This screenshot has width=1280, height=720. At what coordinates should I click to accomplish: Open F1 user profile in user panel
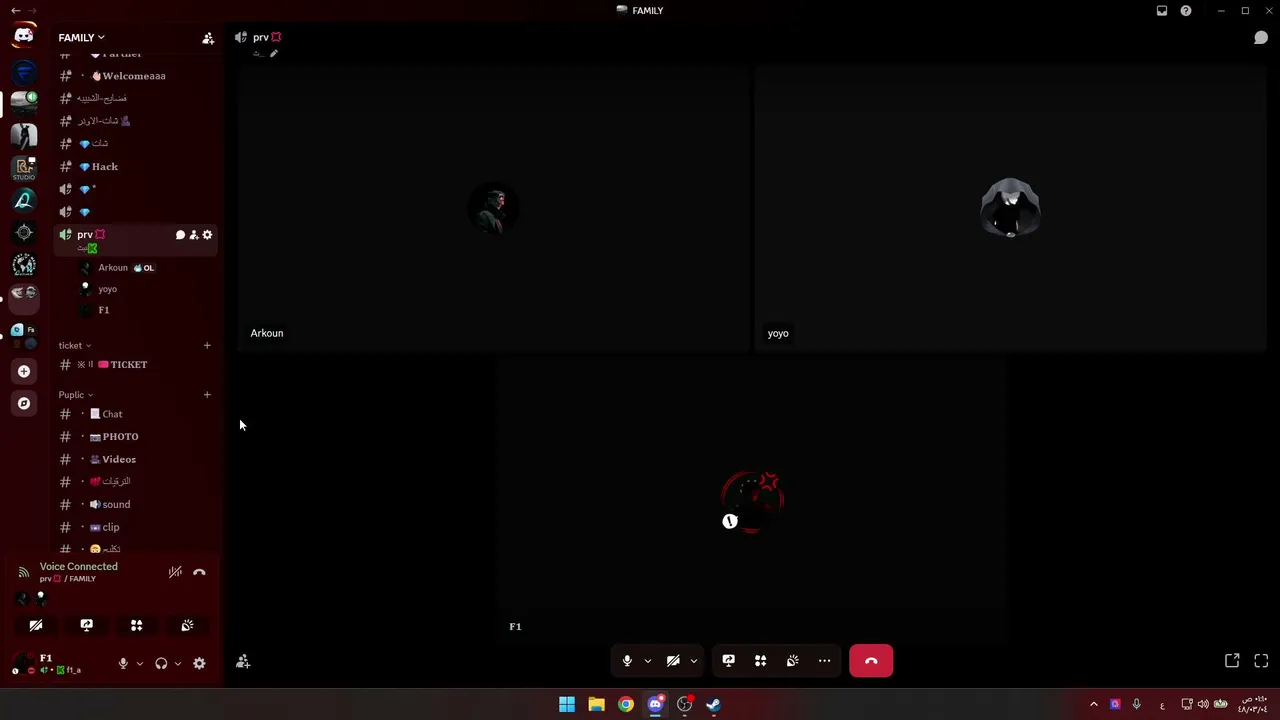58,663
